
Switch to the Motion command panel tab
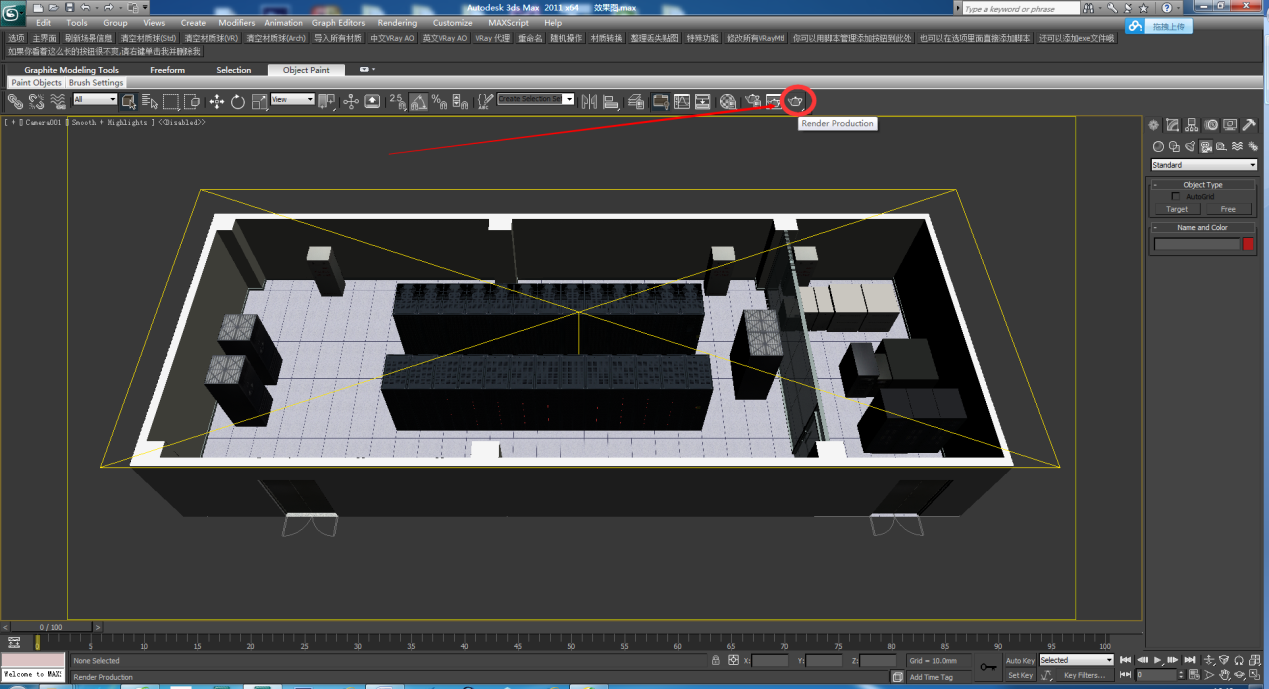coord(1211,125)
